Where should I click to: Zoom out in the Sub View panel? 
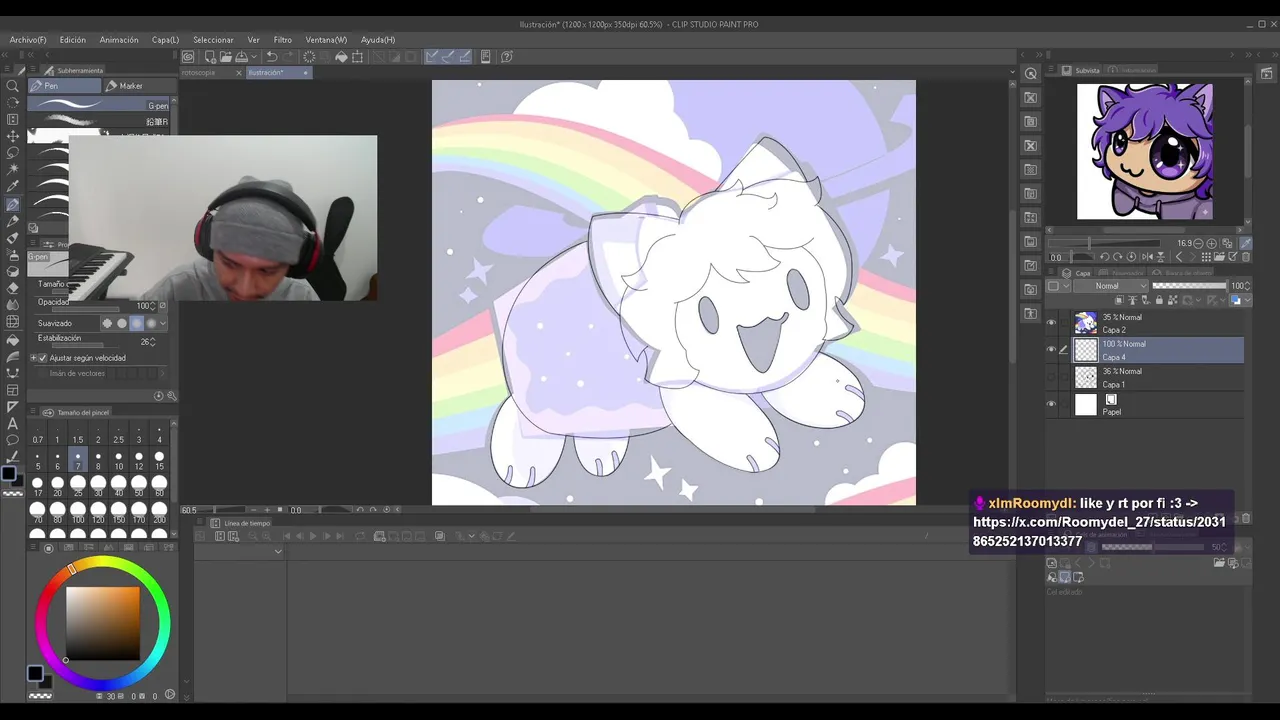(x=1199, y=243)
